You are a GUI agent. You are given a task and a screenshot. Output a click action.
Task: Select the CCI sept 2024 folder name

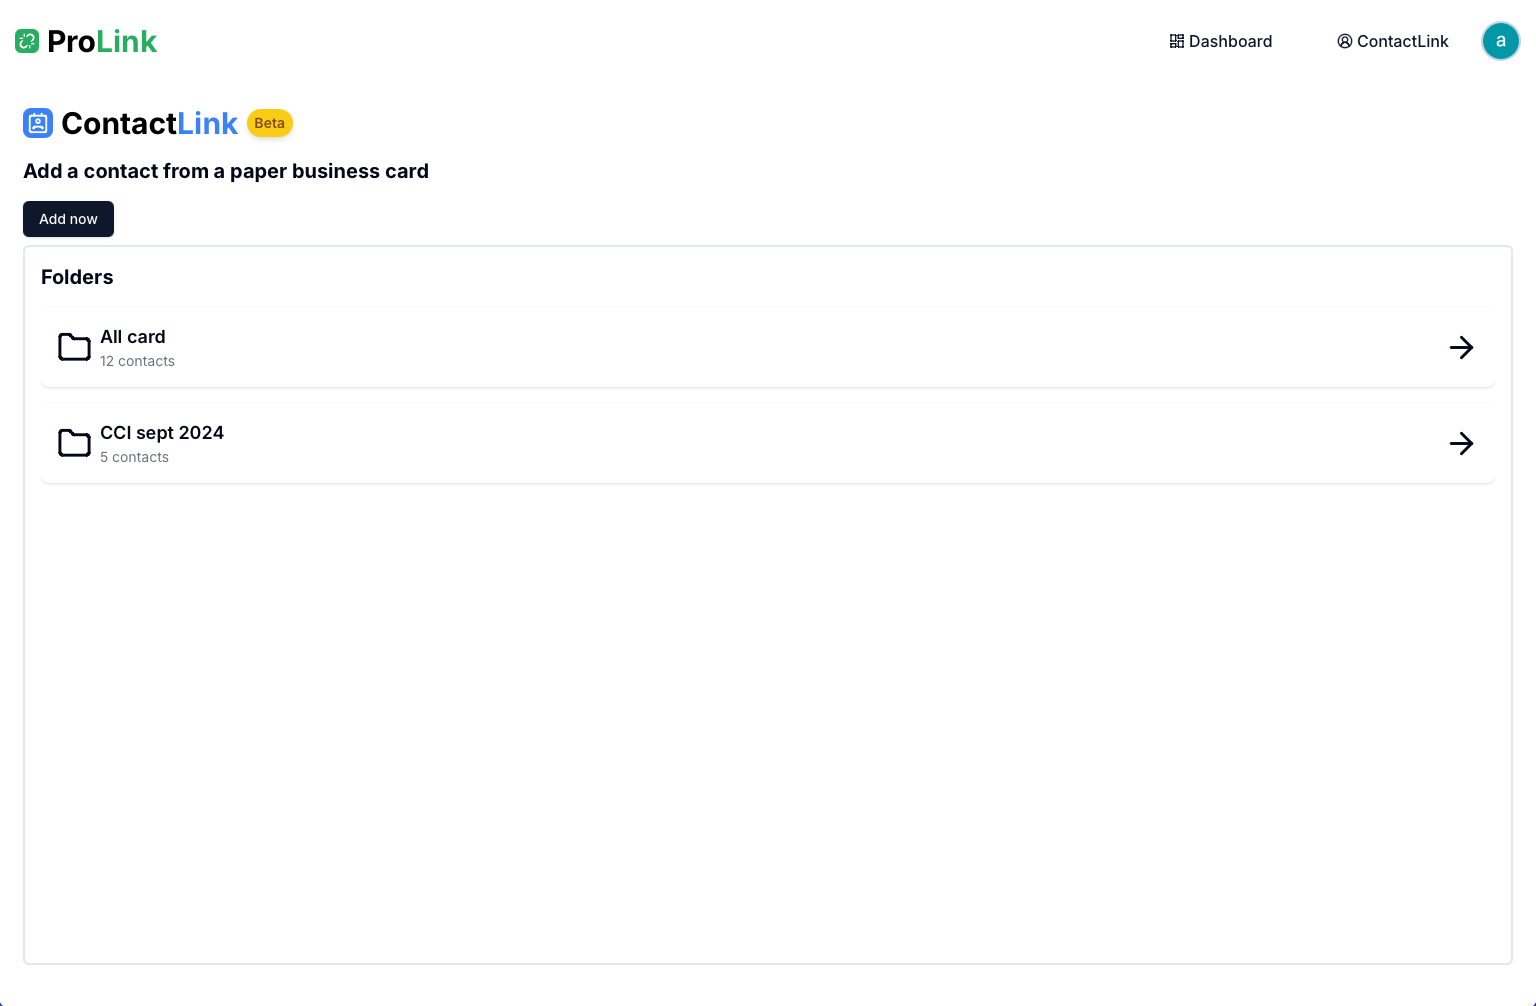[162, 433]
